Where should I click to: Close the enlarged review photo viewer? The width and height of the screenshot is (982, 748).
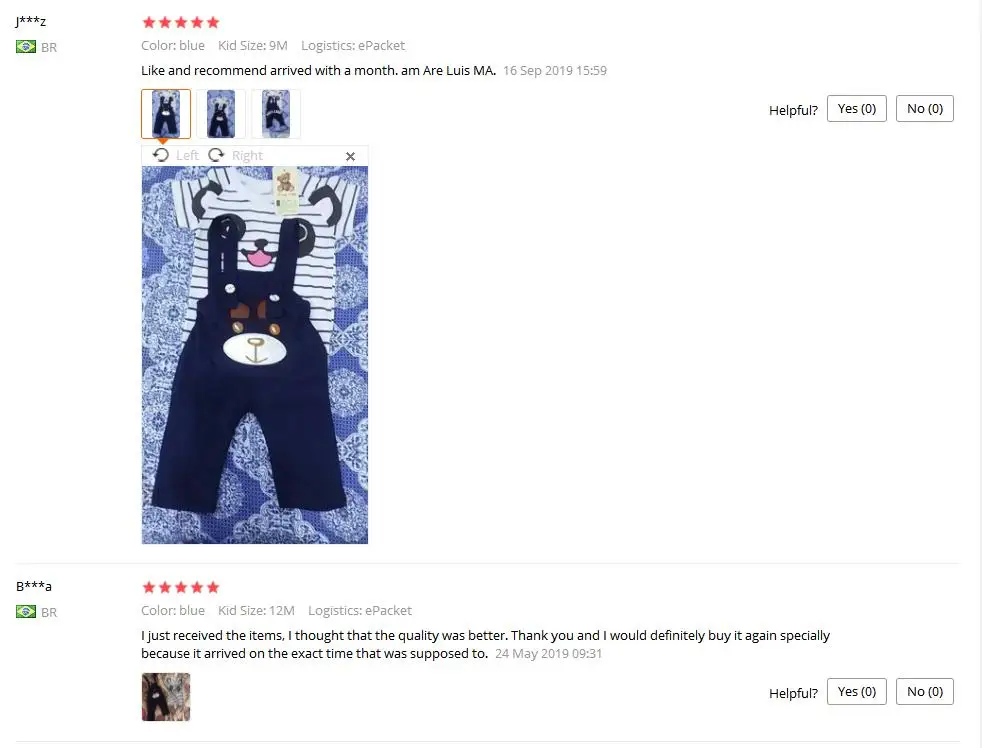click(x=351, y=156)
